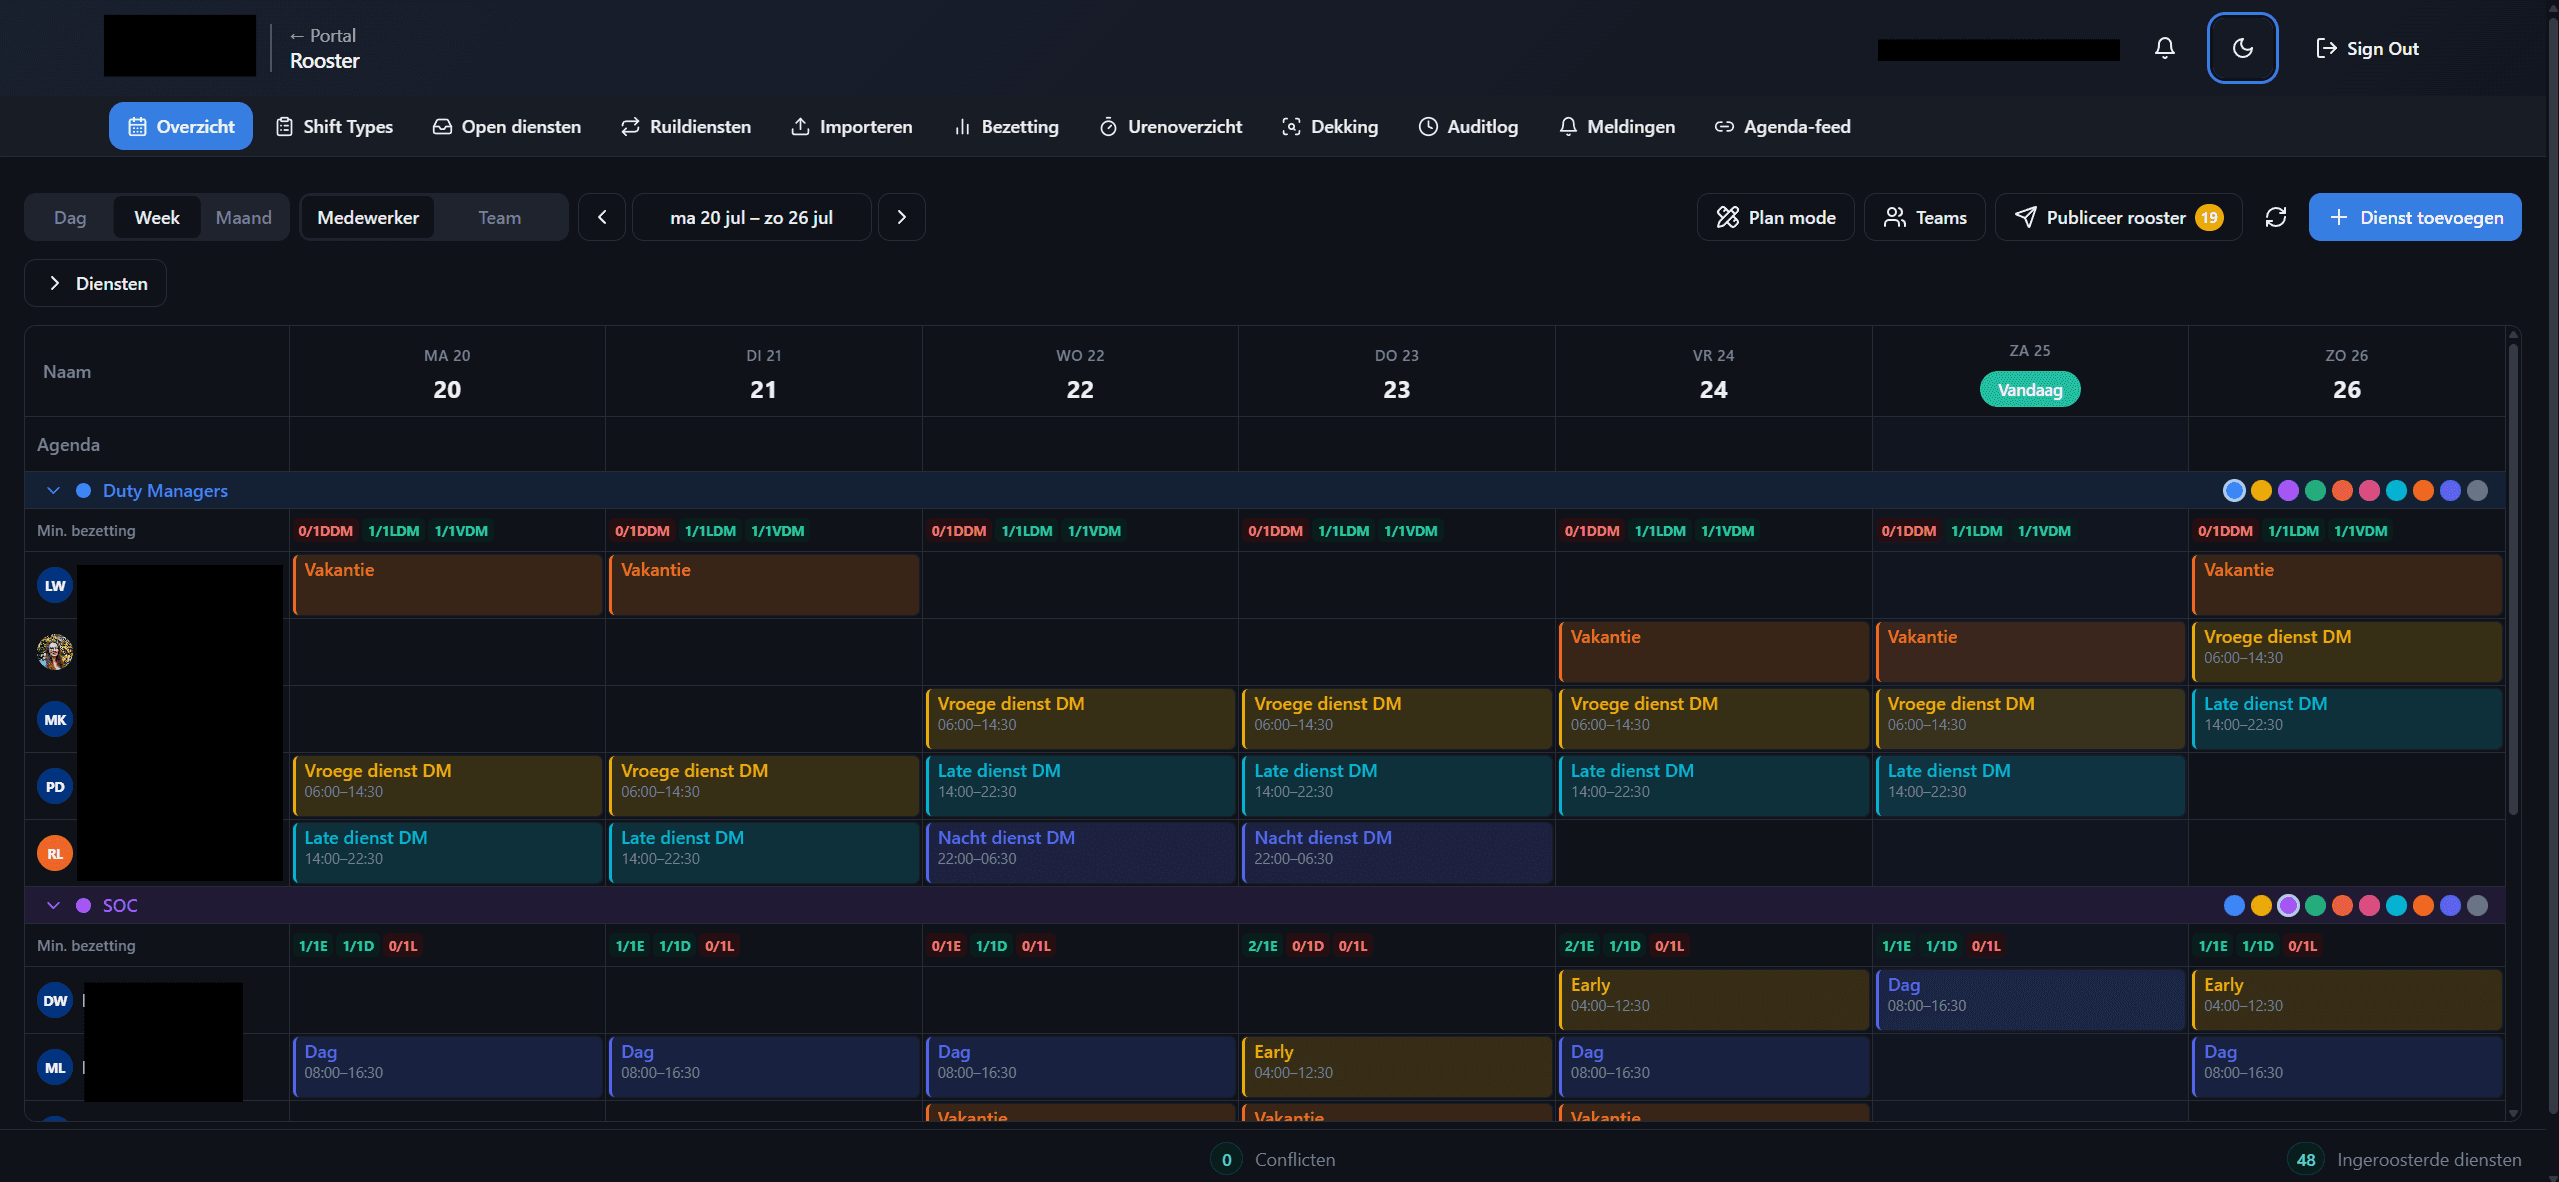Switch to the Maand view
Viewport: 2559px width, 1182px height.
(243, 217)
